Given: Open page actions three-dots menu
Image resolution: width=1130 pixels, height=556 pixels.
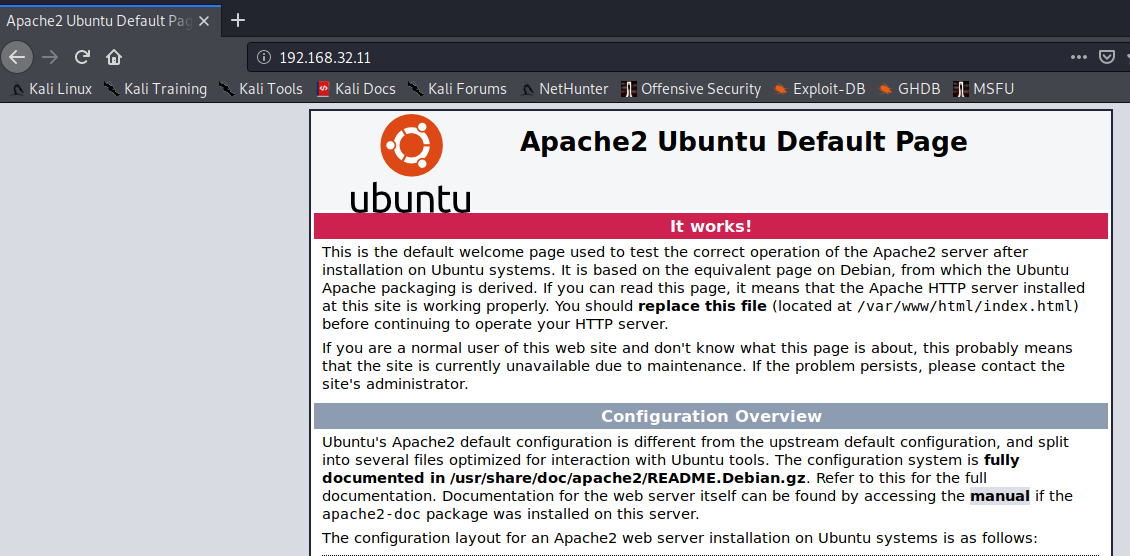Looking at the screenshot, I should coord(1079,57).
